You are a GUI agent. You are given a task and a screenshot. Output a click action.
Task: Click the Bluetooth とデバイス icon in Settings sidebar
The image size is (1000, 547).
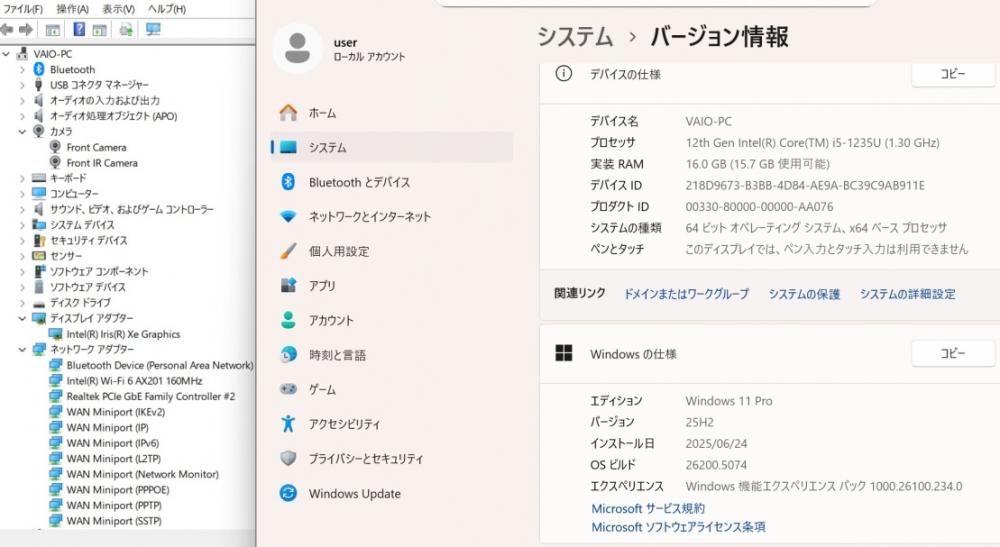pyautogui.click(x=288, y=182)
